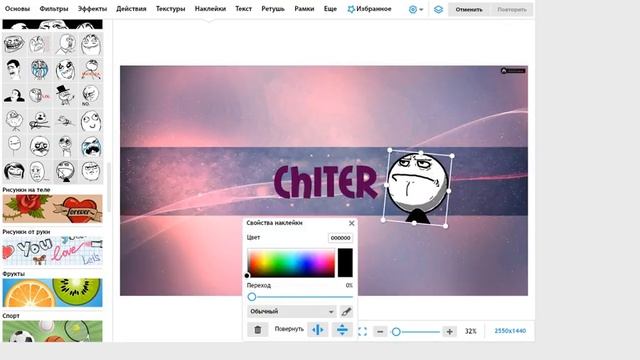Pick the black-haired female troll face sticker
Screen dimensions: 640x360
point(14,171)
